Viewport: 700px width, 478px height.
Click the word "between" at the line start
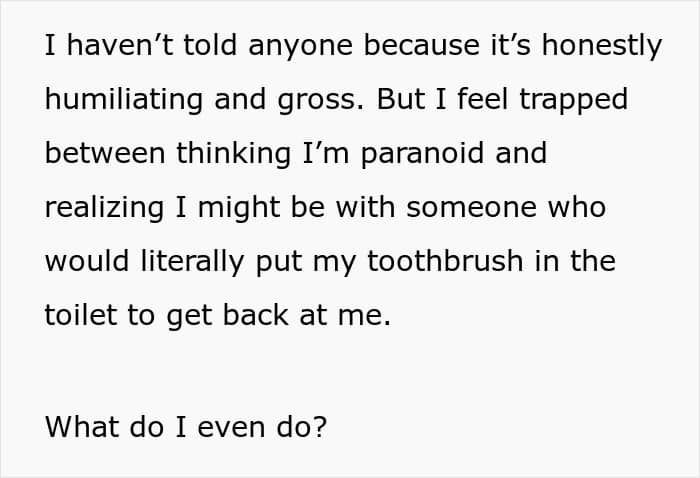click(105, 153)
